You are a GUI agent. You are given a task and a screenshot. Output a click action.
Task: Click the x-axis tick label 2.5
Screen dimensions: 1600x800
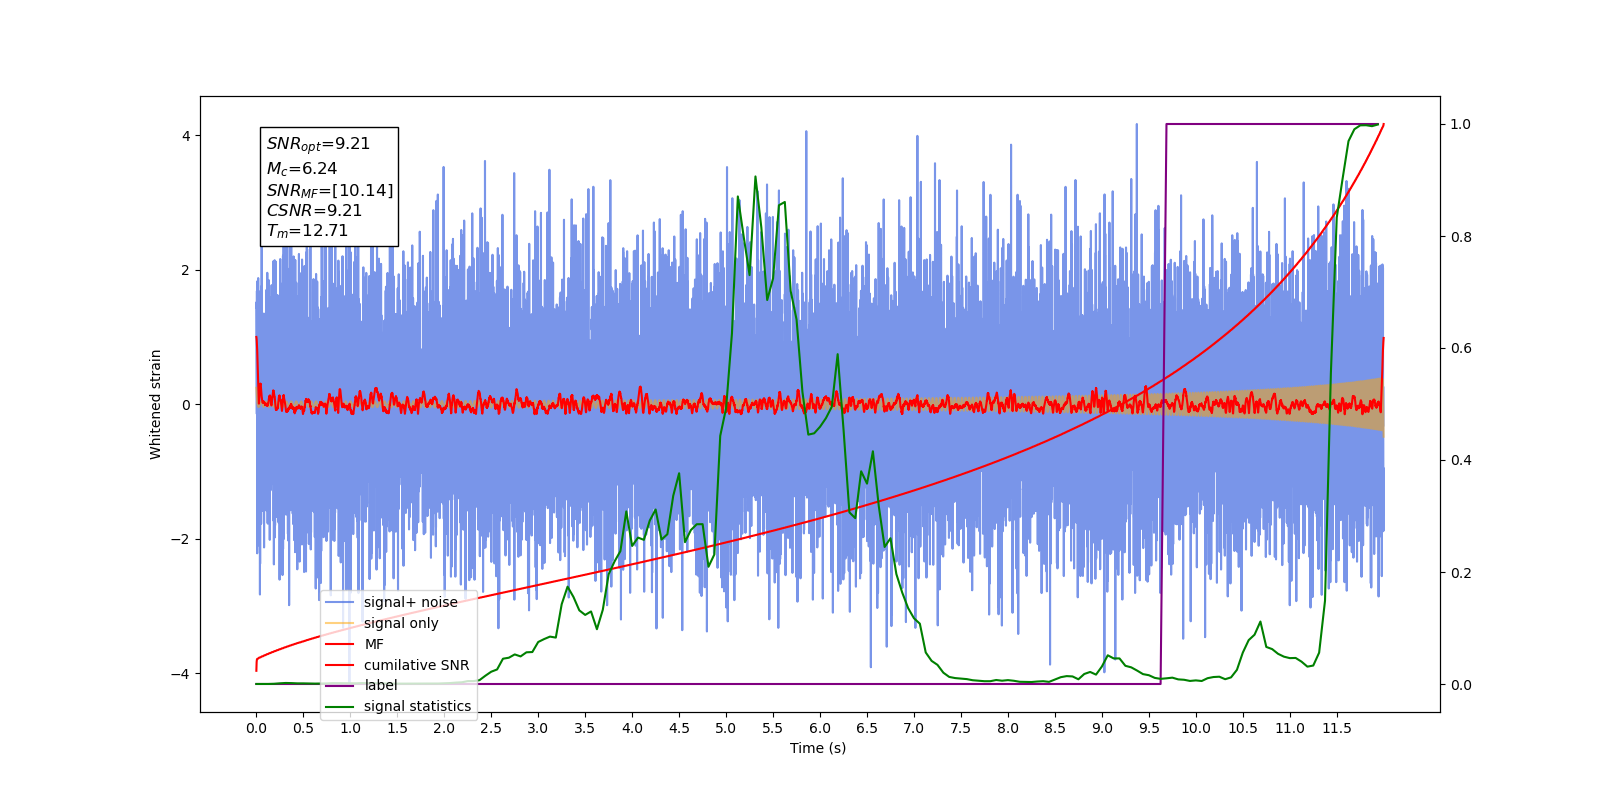(491, 728)
